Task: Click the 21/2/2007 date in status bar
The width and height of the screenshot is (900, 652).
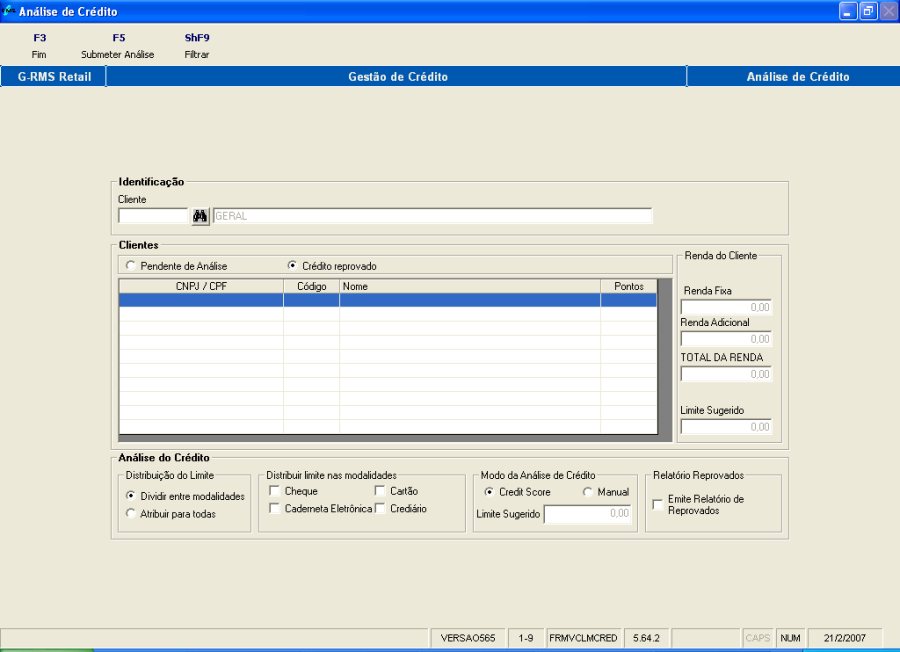Action: (x=844, y=638)
